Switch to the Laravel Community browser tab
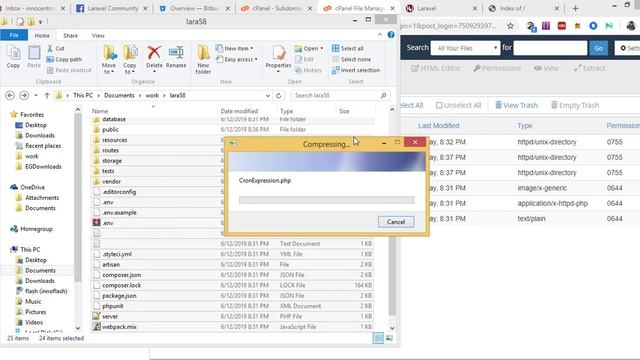The width and height of the screenshot is (640, 360). pyautogui.click(x=112, y=8)
